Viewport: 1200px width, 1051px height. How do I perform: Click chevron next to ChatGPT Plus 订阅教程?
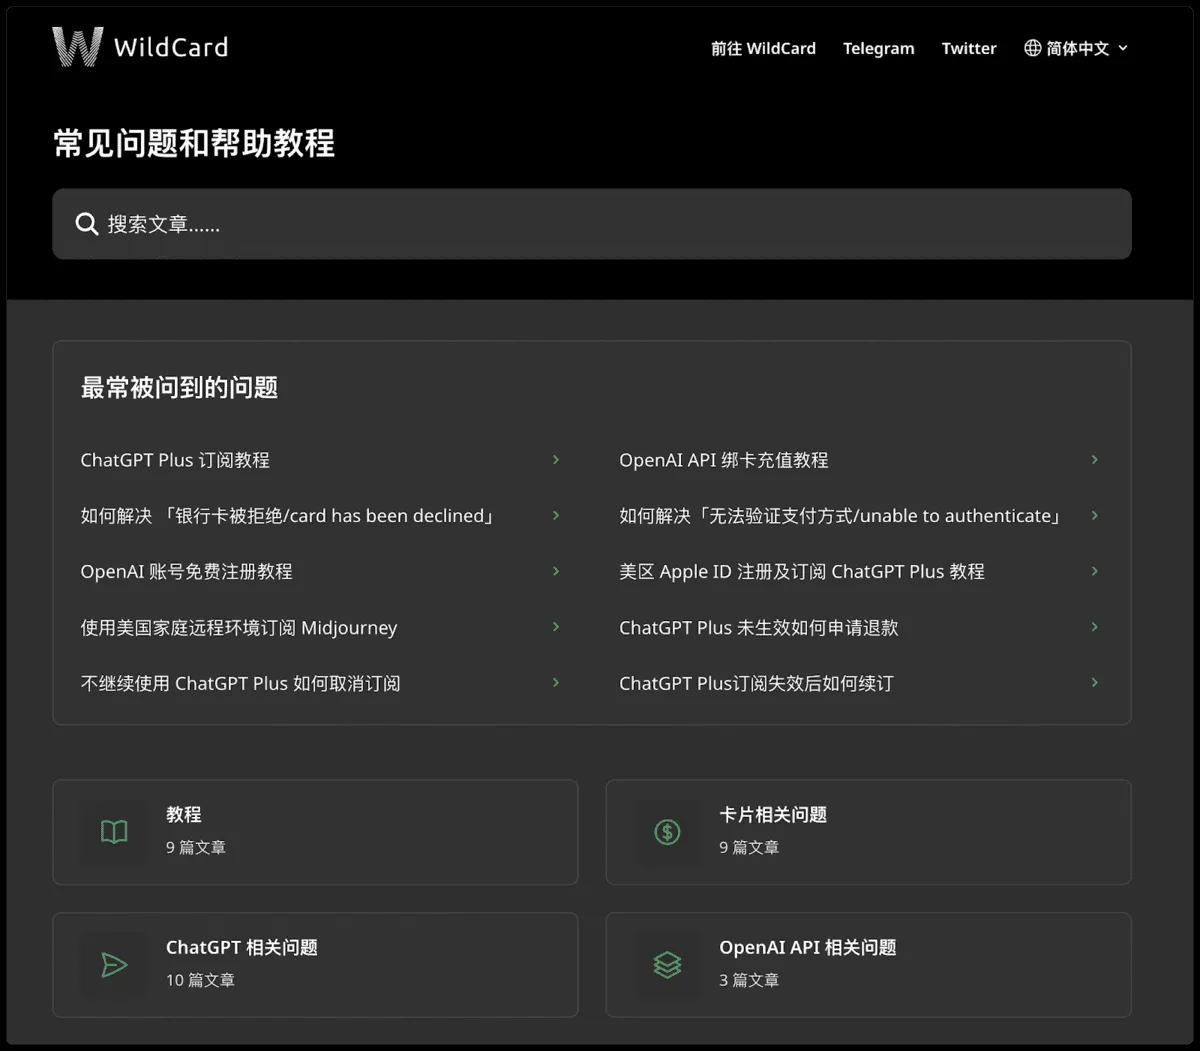pos(556,460)
